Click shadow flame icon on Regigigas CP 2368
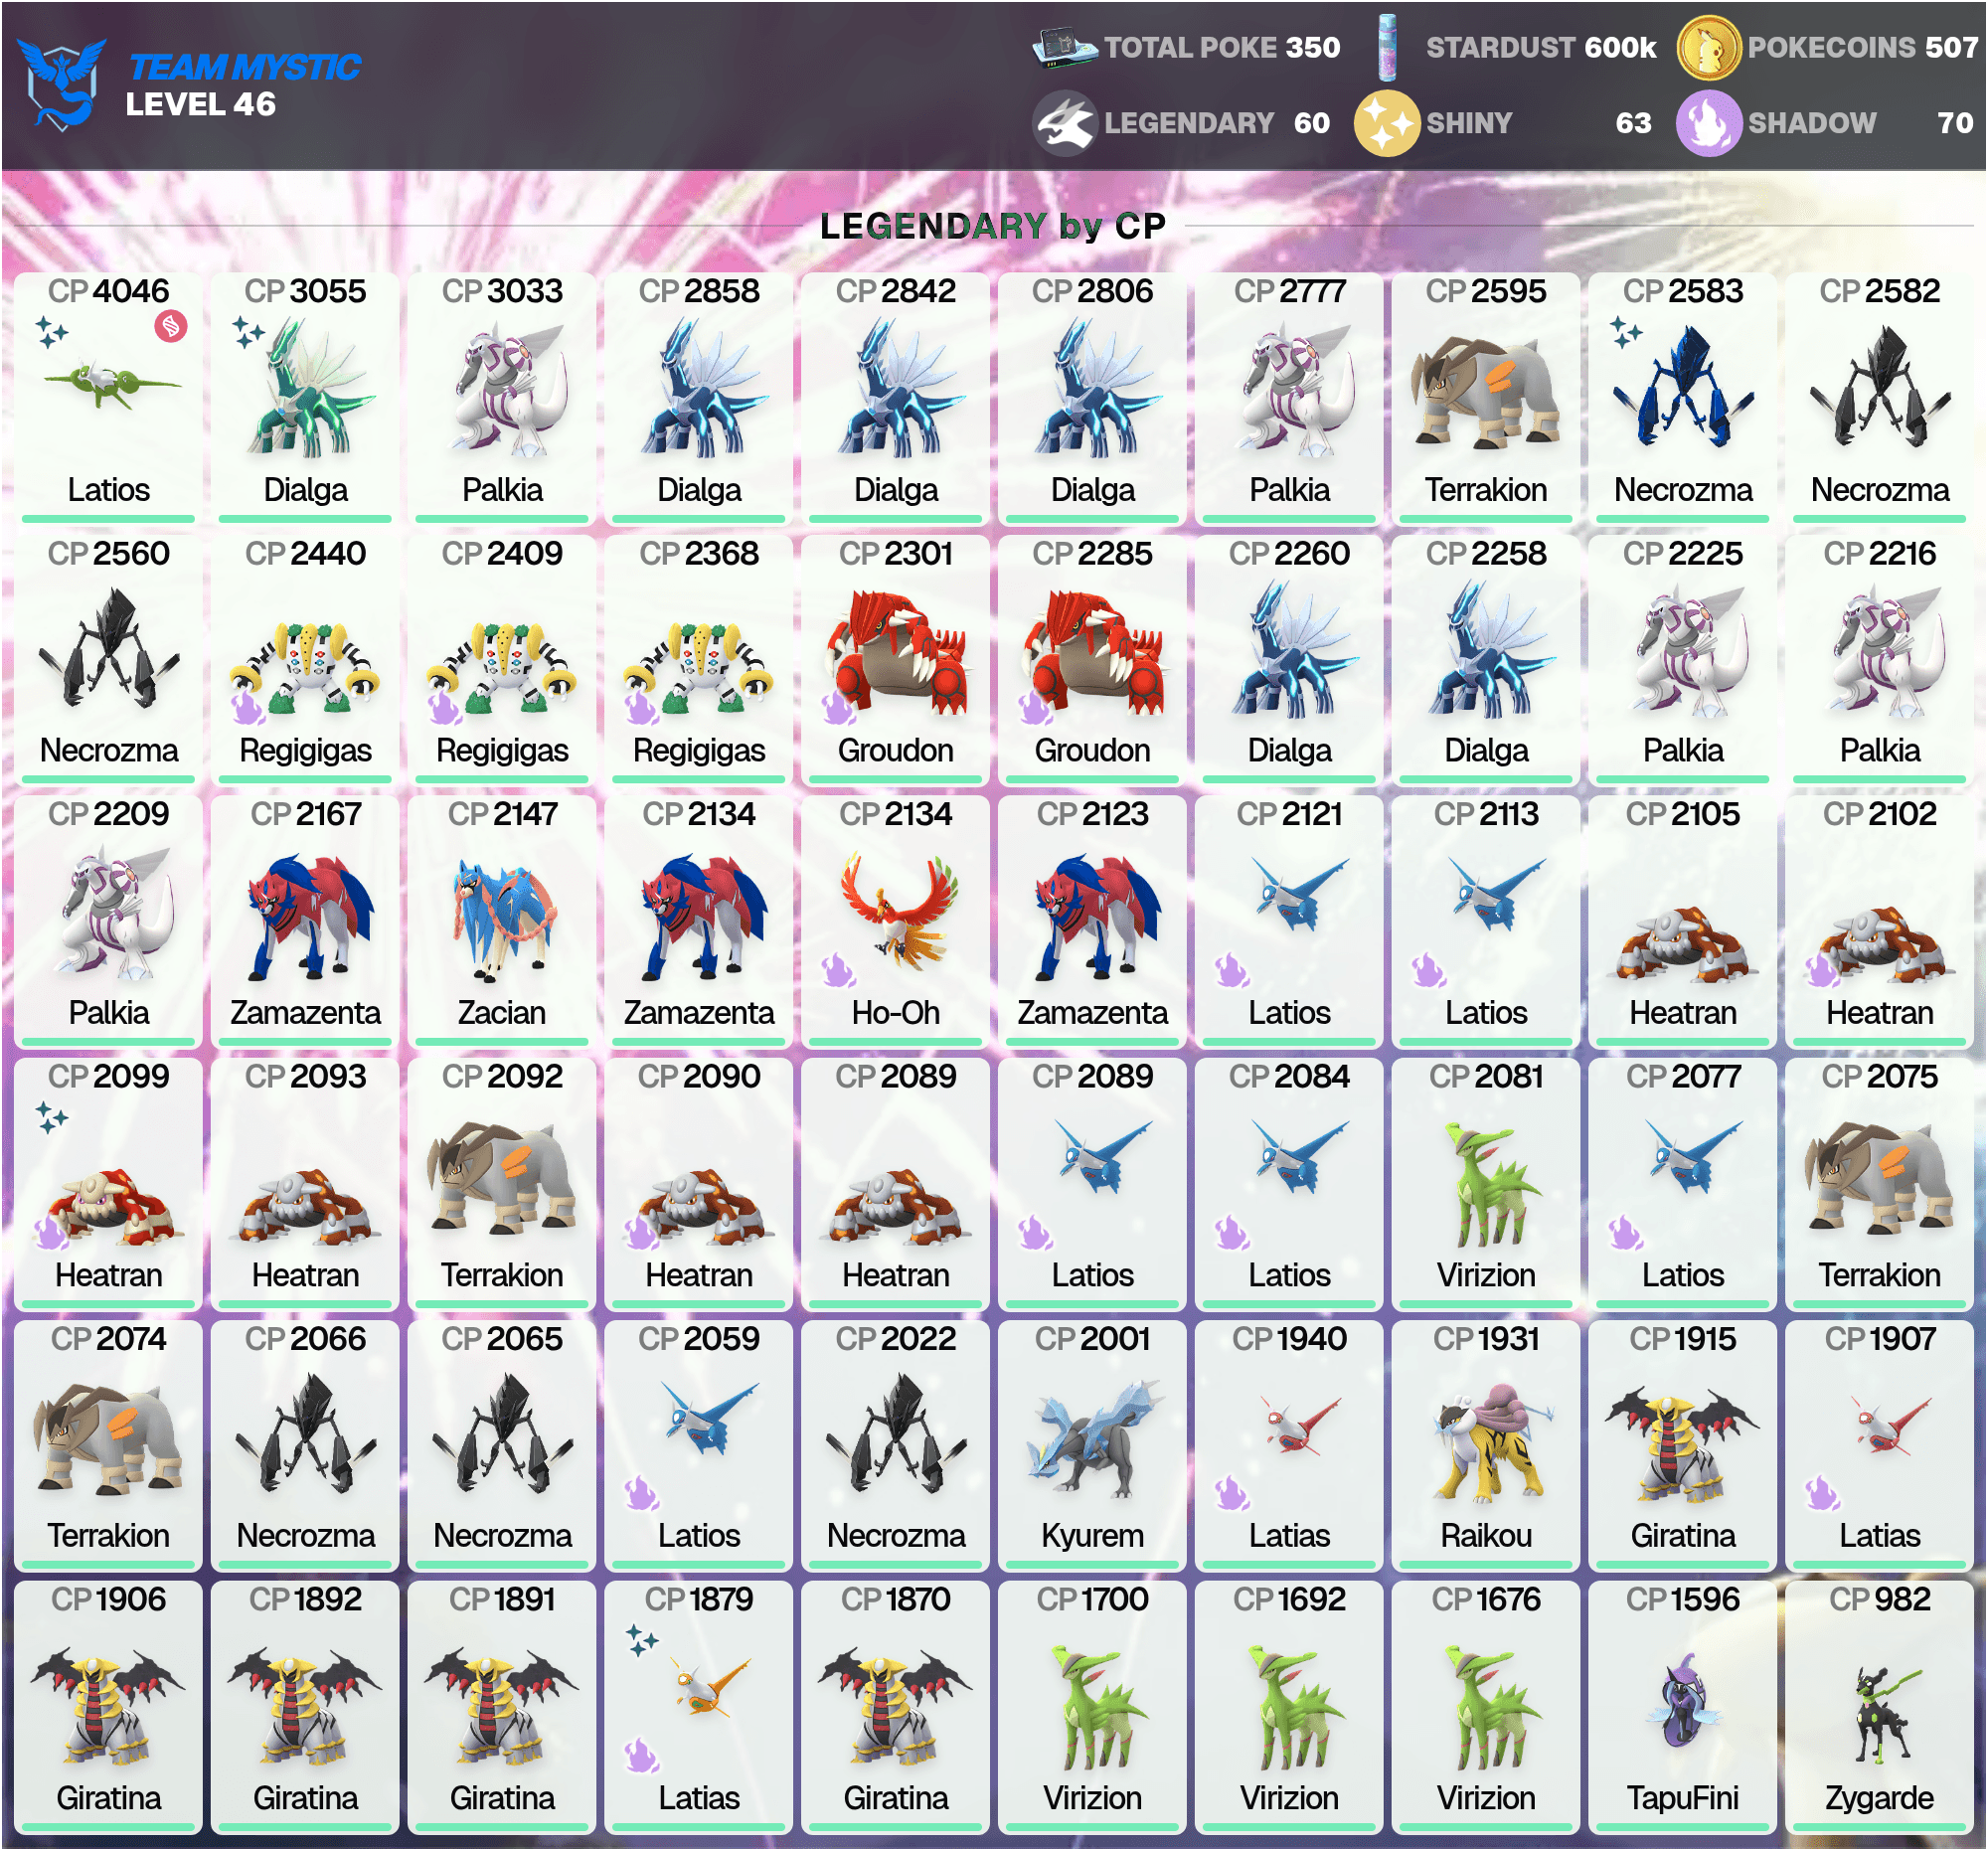1988x1849 pixels. 642,708
